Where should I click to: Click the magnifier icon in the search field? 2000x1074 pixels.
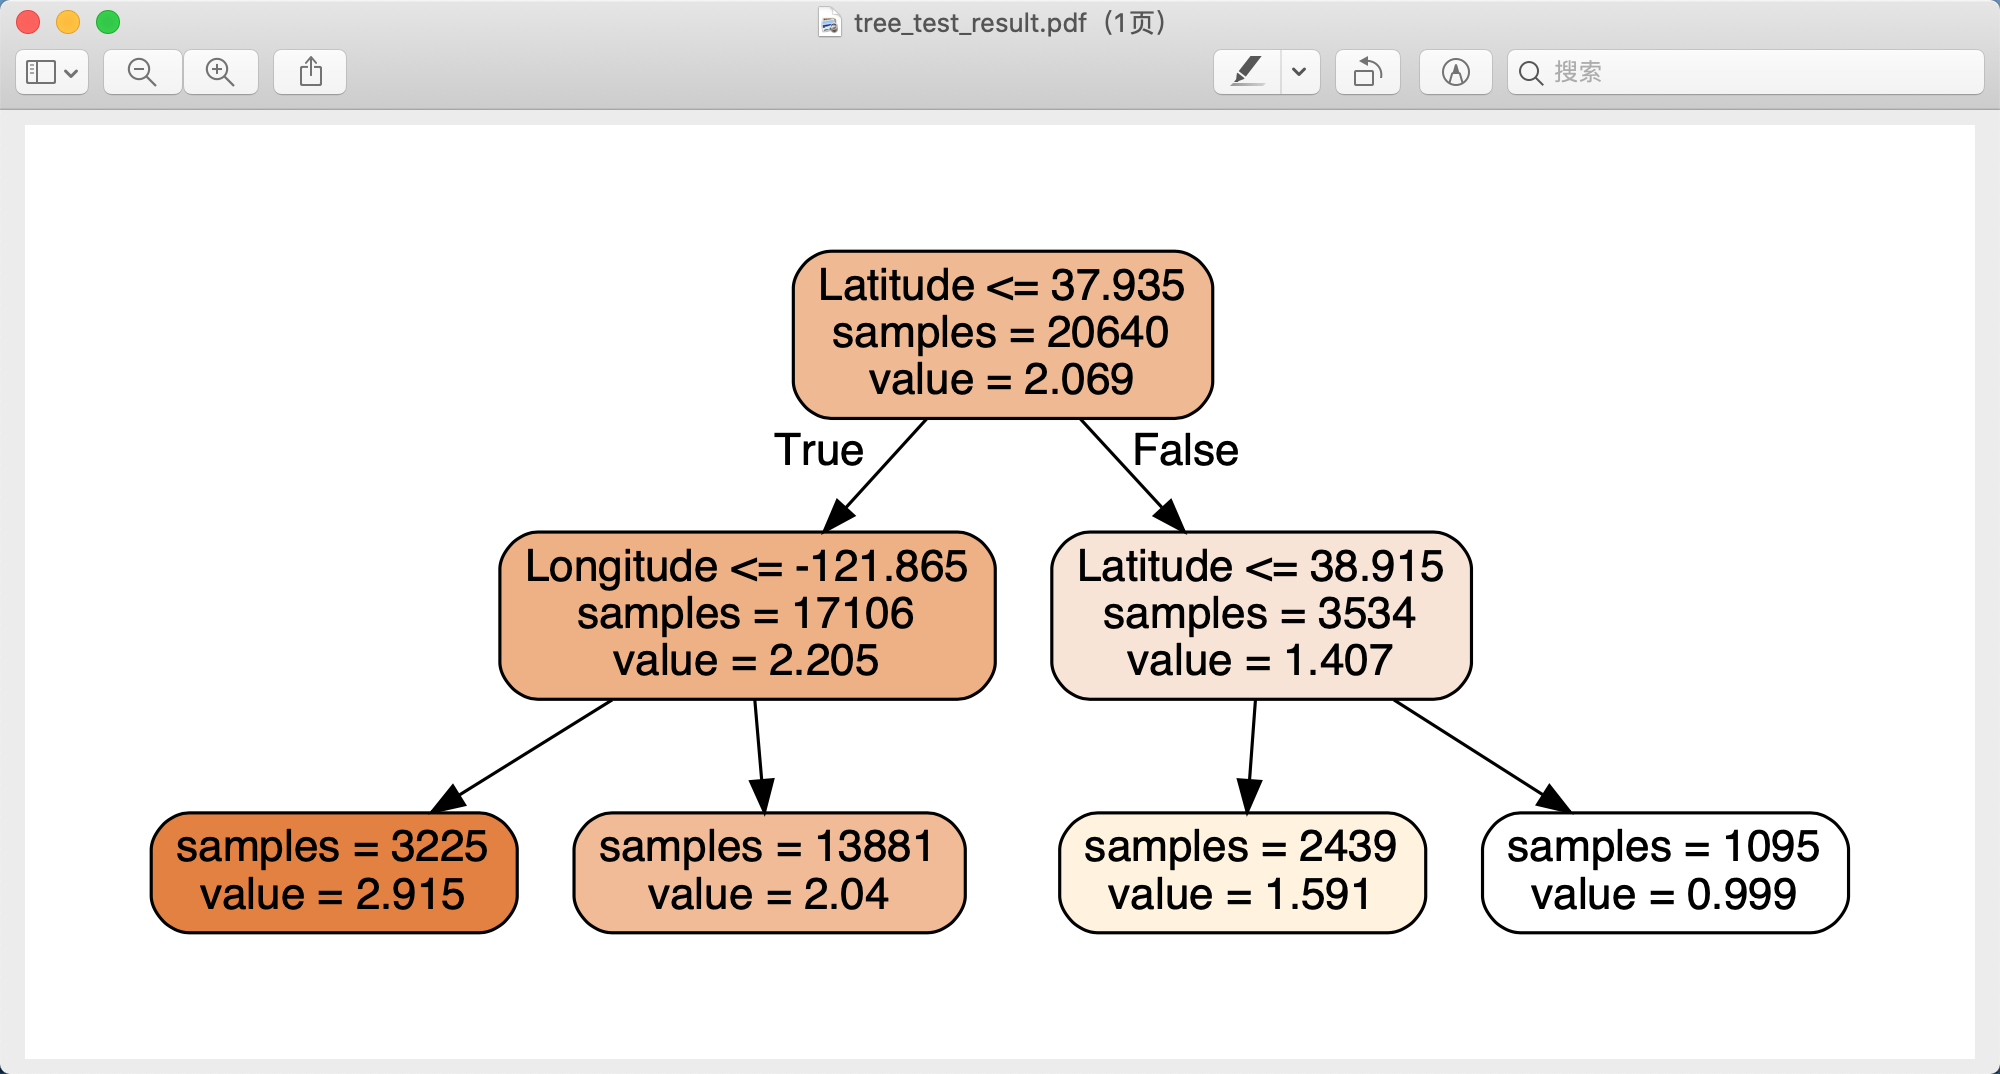pos(1531,73)
